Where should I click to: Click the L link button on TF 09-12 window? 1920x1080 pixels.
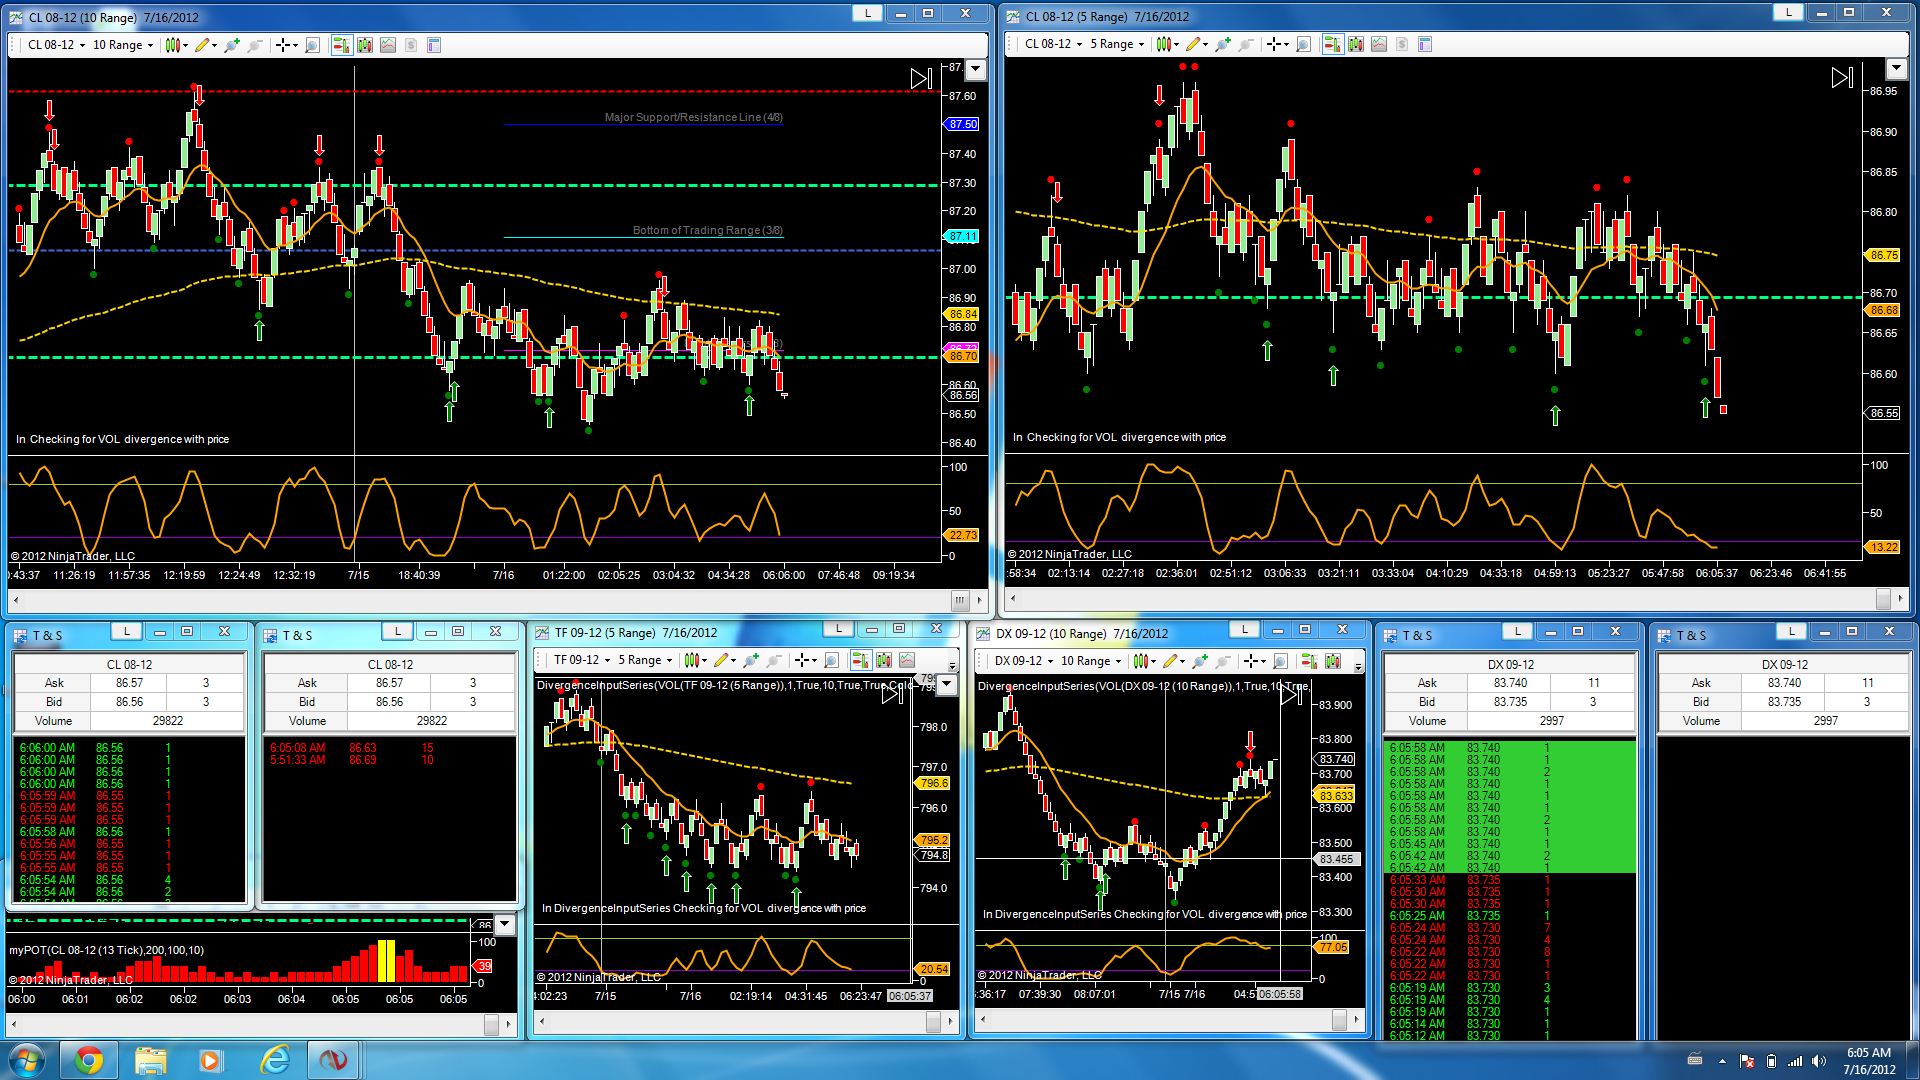tap(838, 629)
